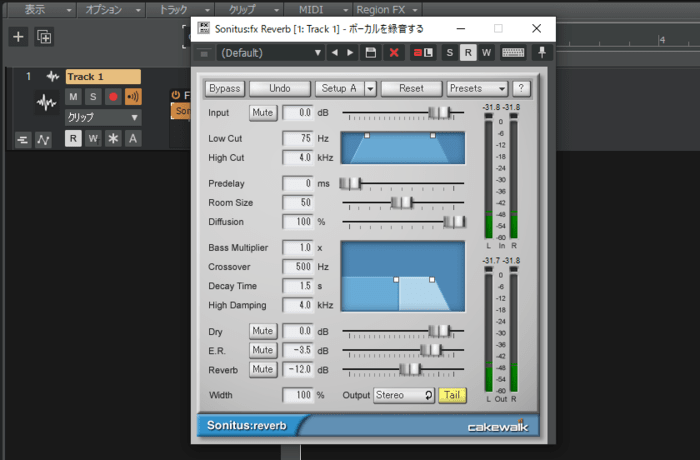Toggle the E.R. Mute button
This screenshot has width=700, height=460.
pos(262,350)
